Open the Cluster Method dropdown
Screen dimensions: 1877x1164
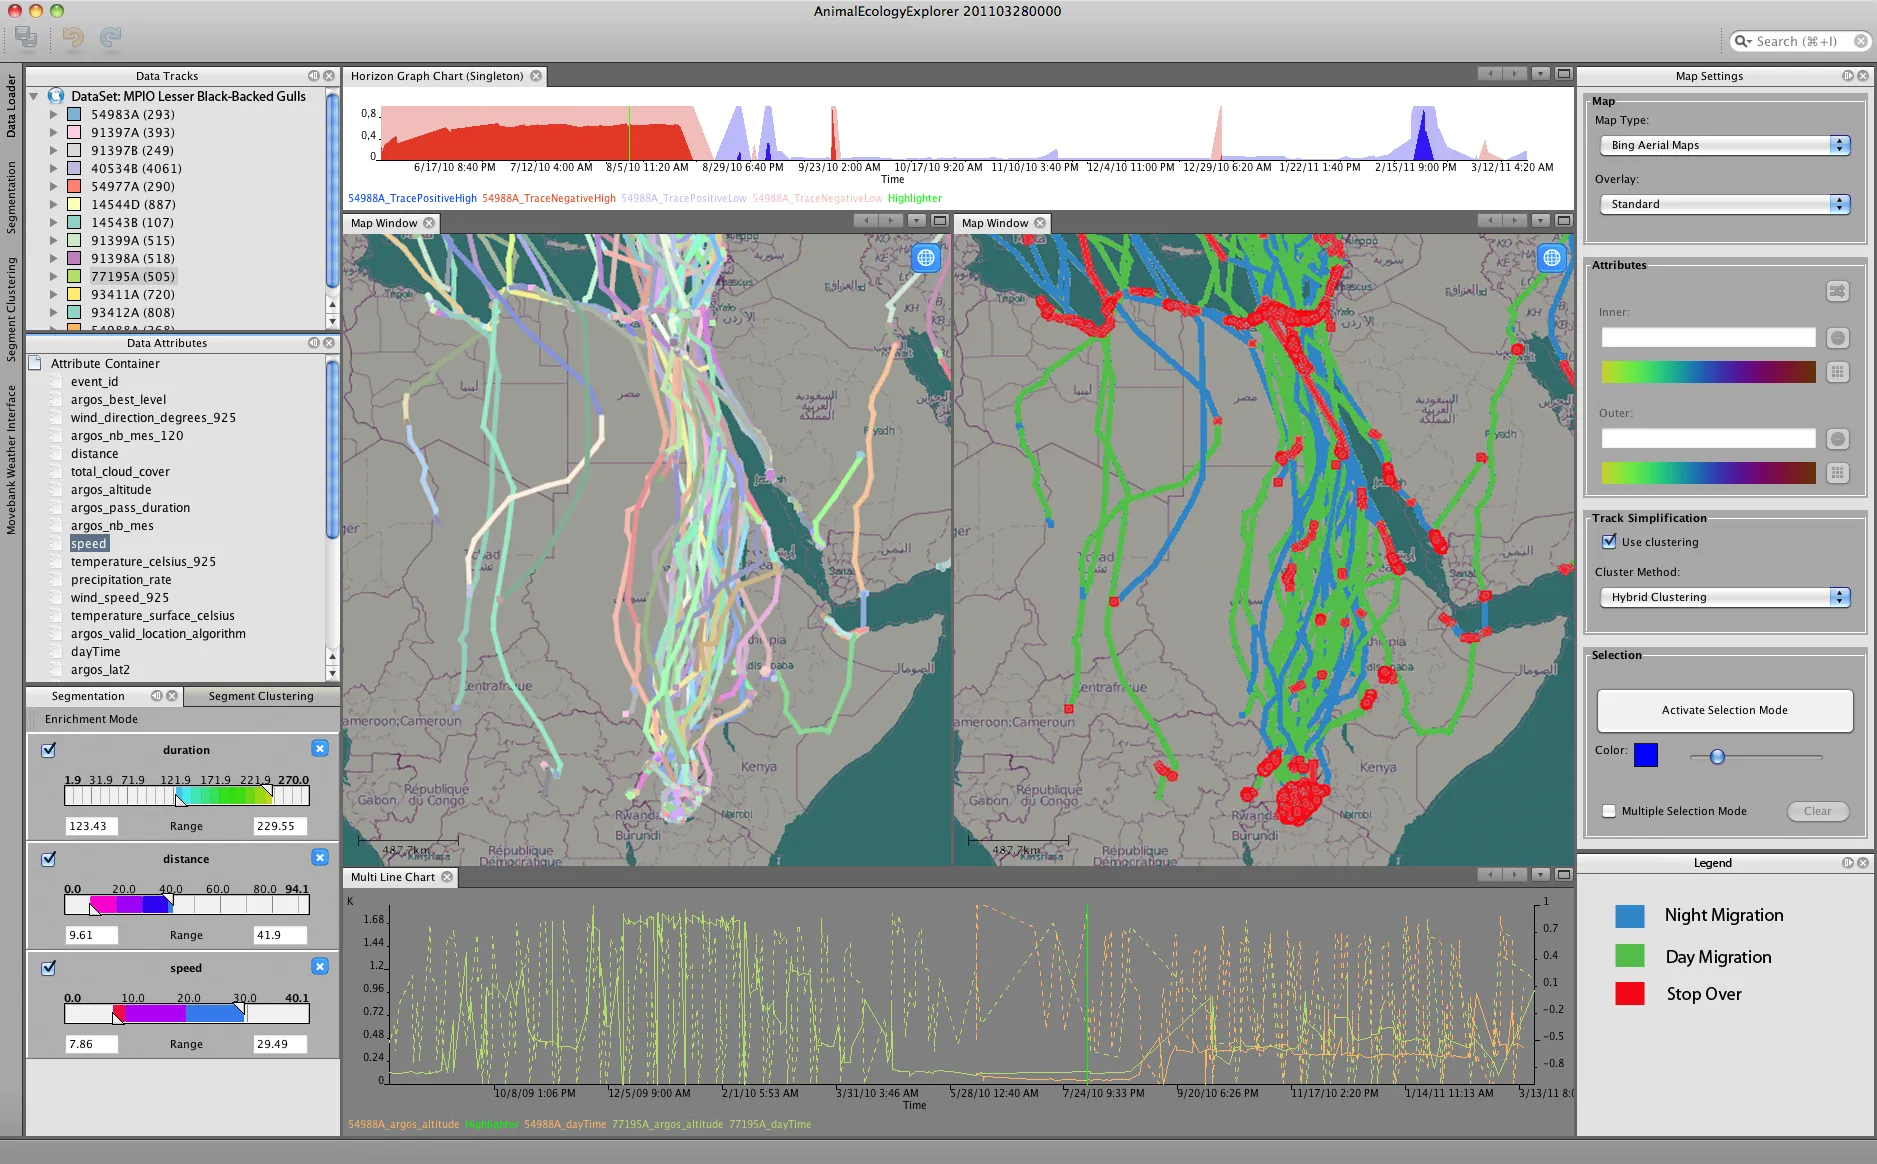[x=1725, y=597]
